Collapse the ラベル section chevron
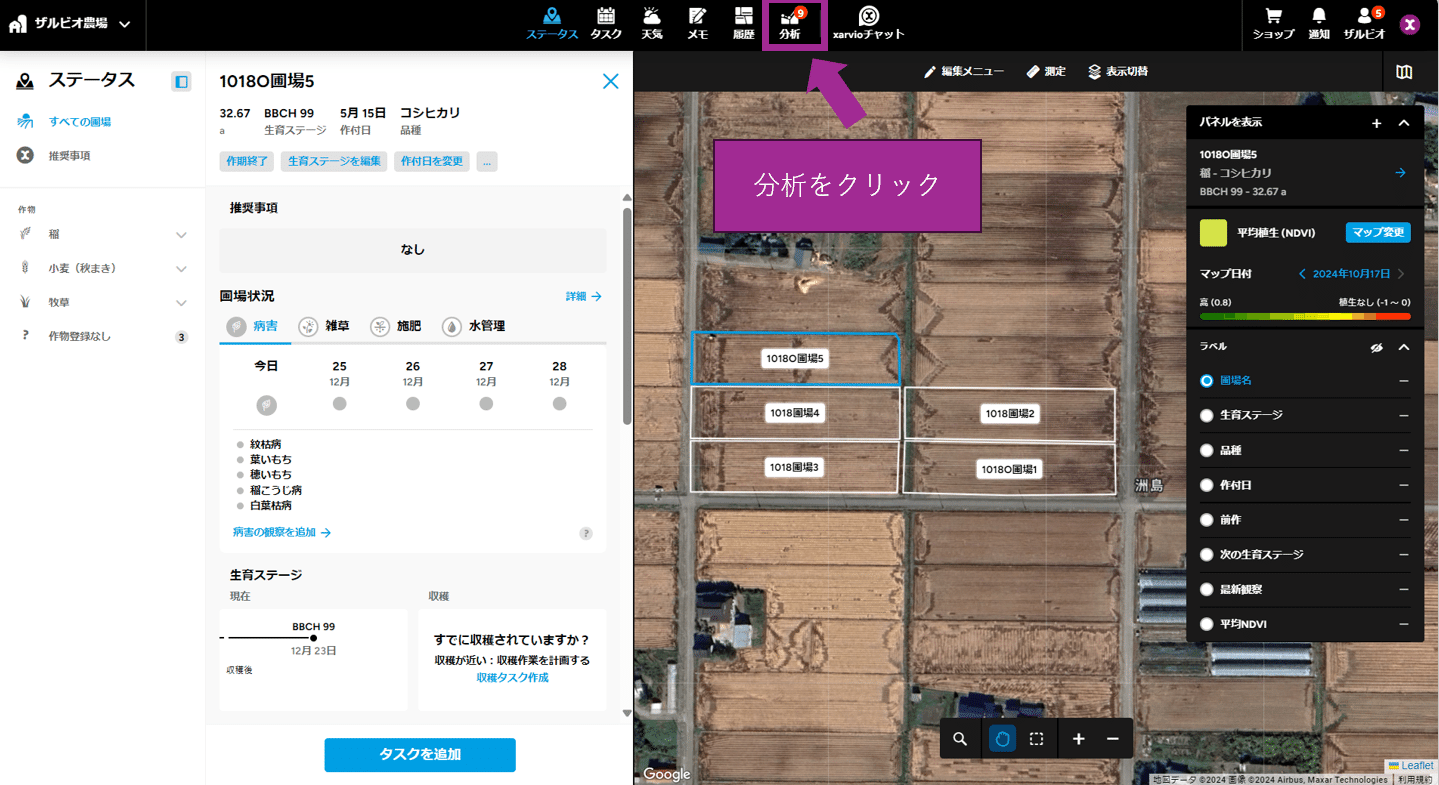Image resolution: width=1439 pixels, height=785 pixels. tap(1404, 347)
